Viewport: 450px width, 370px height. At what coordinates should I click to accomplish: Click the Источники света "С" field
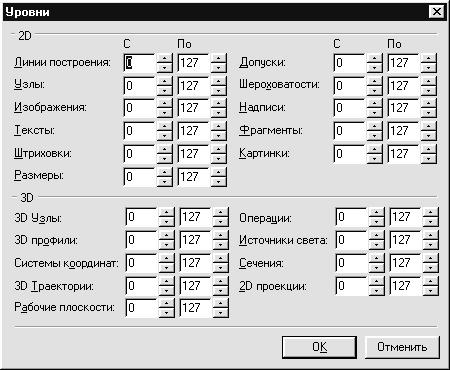pyautogui.click(x=352, y=240)
